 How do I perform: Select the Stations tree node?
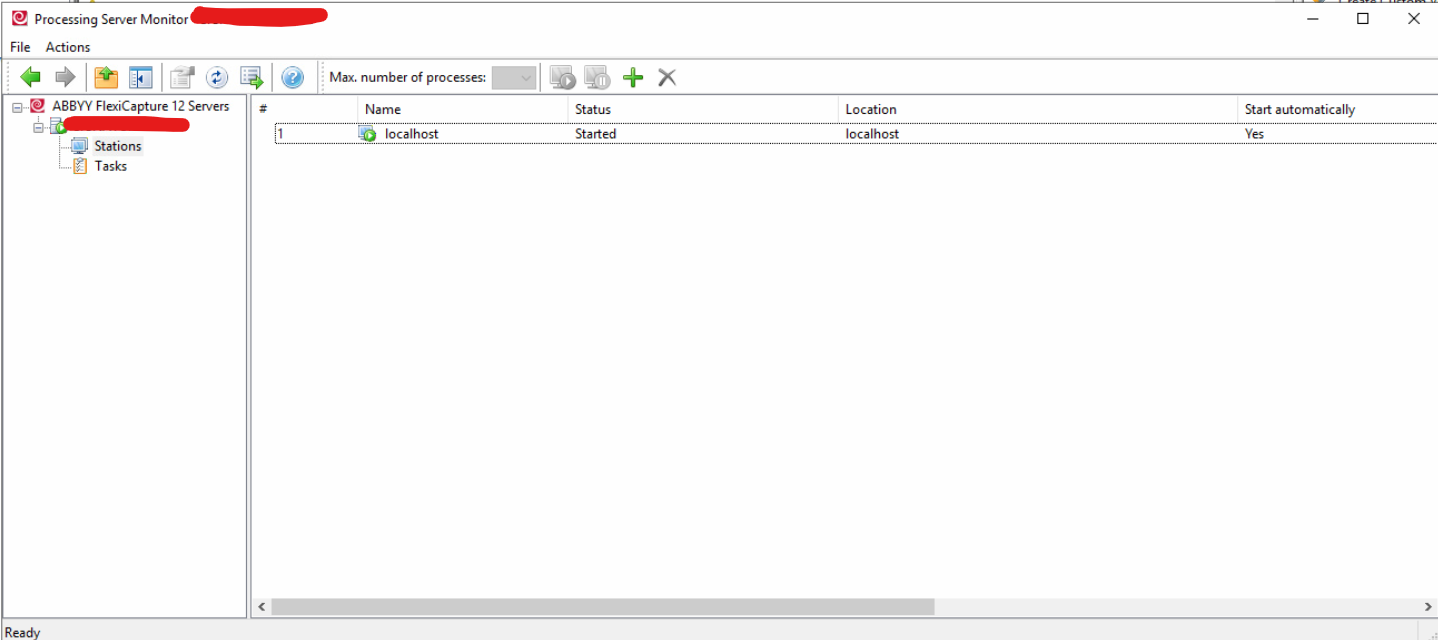(118, 146)
